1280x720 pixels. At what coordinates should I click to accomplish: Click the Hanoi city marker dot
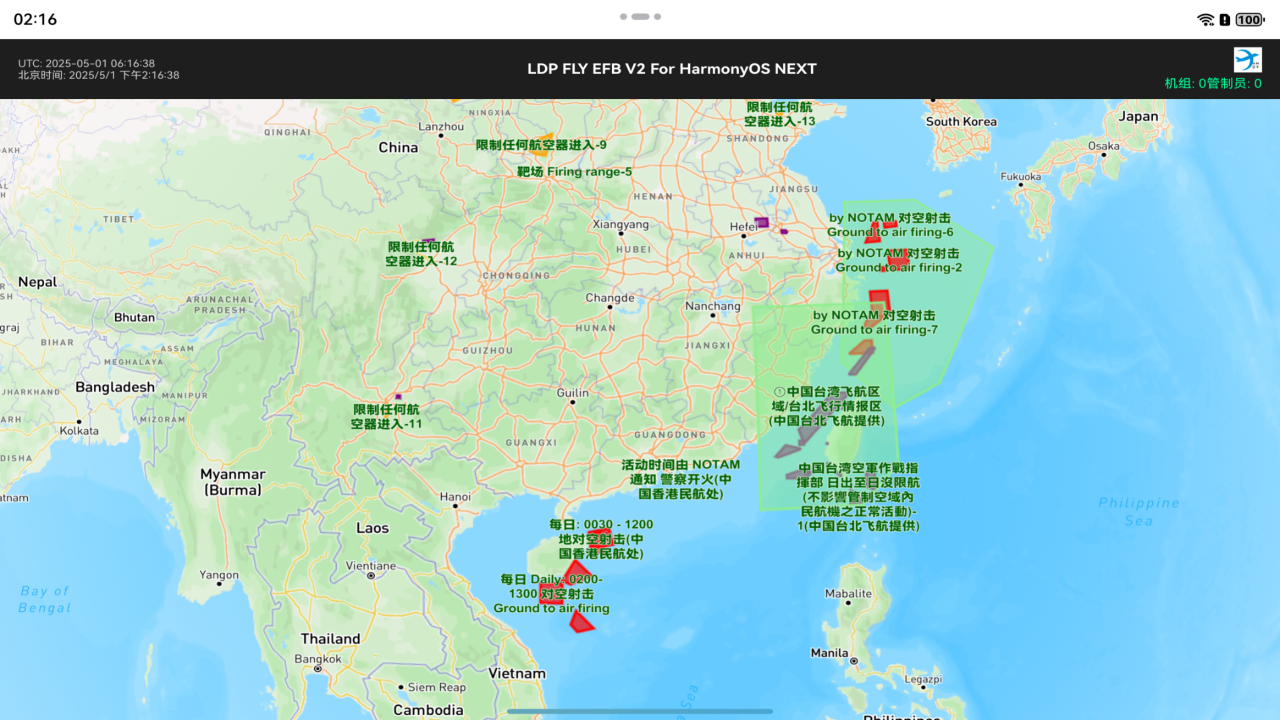(x=455, y=507)
